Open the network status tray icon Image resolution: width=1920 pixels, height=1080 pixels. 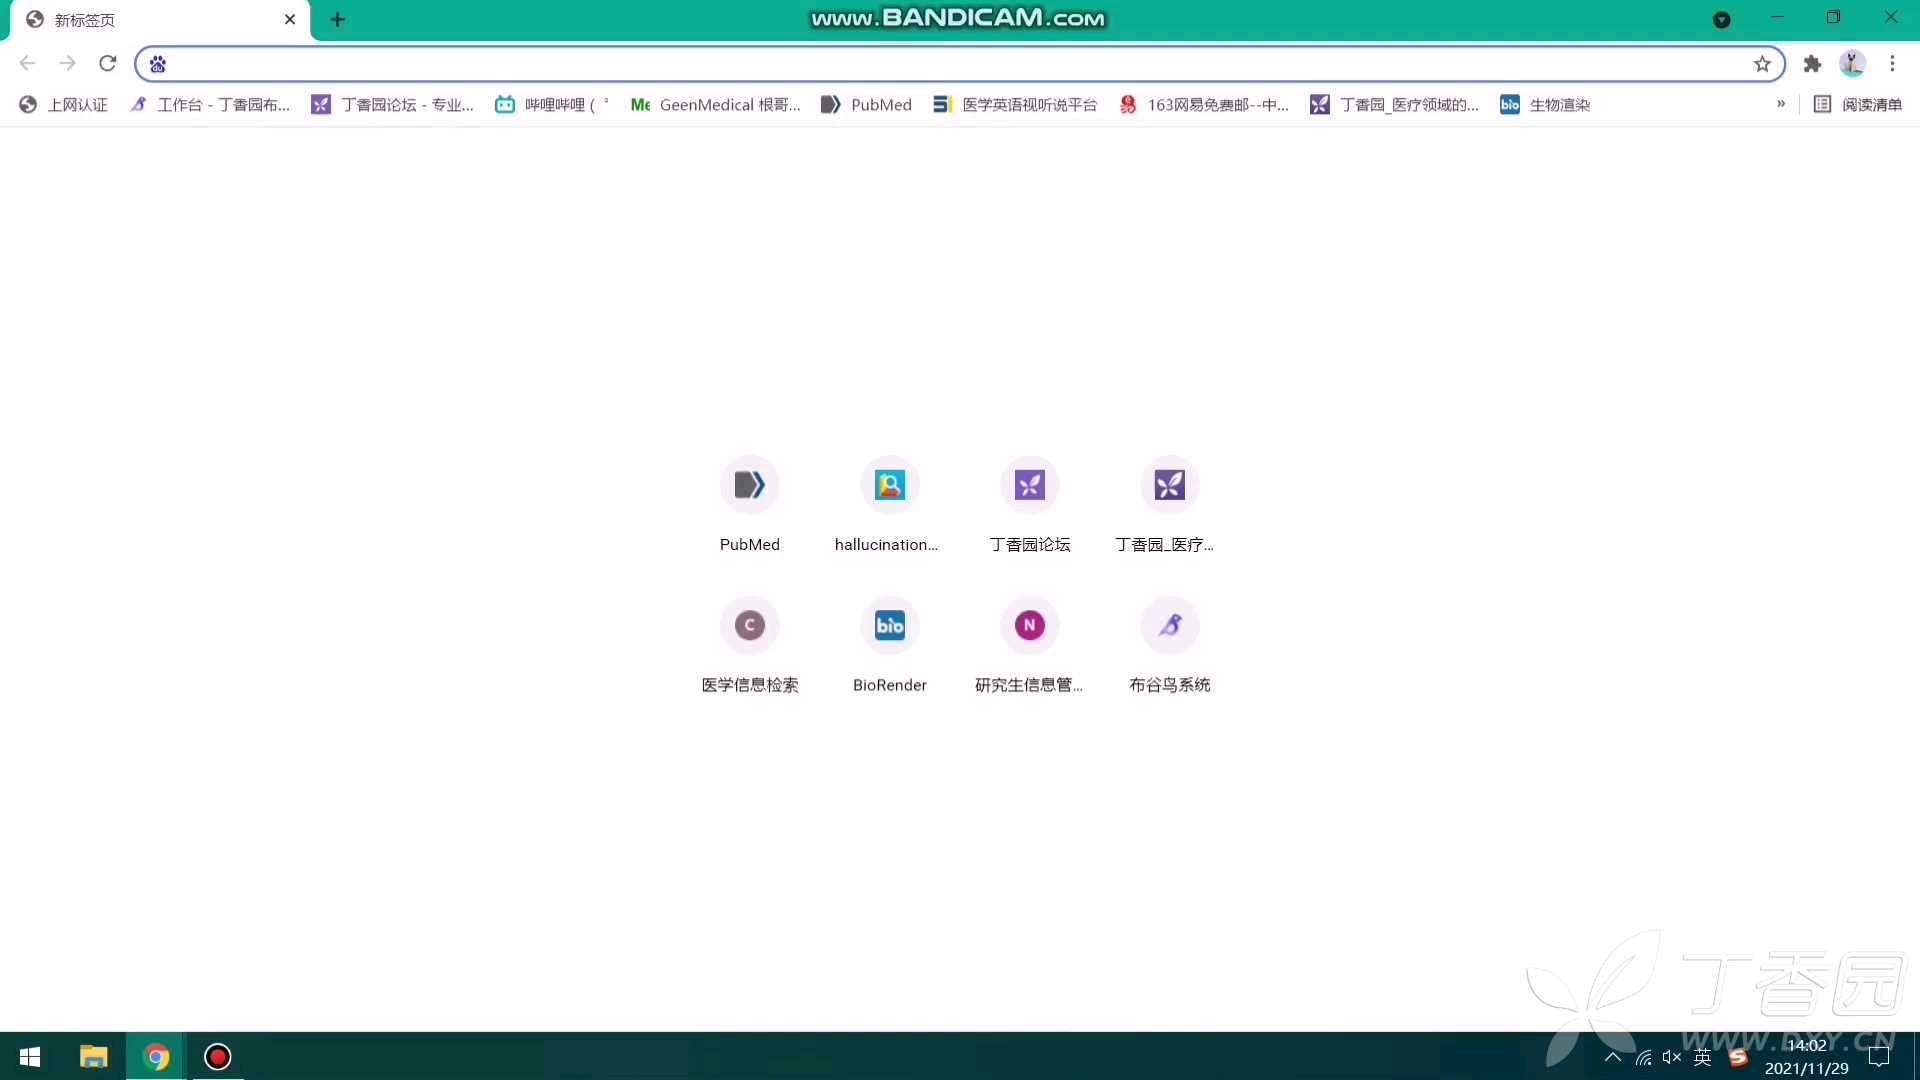(1643, 1057)
